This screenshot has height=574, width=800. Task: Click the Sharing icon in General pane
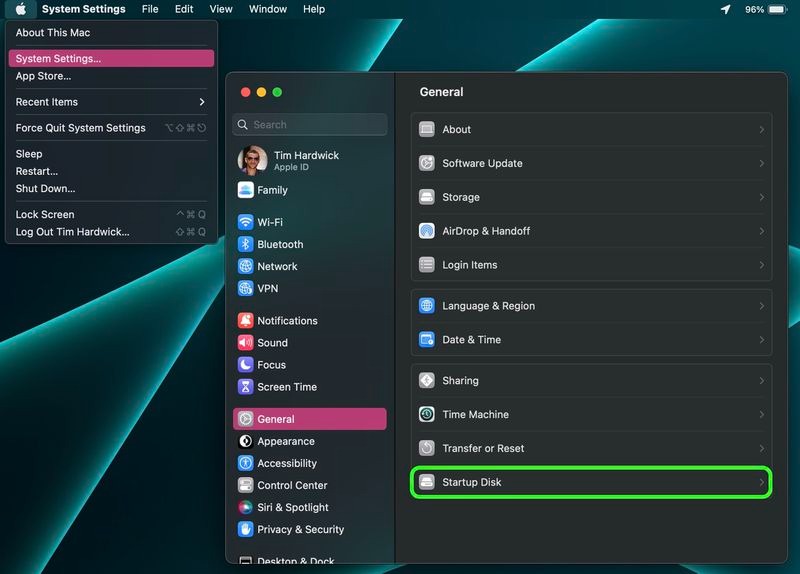coord(427,380)
